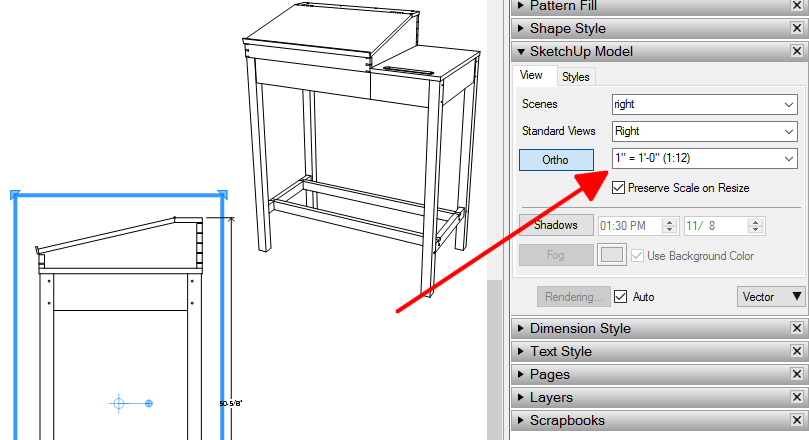Decrease the shadow time with down arrow

click(x=670, y=230)
